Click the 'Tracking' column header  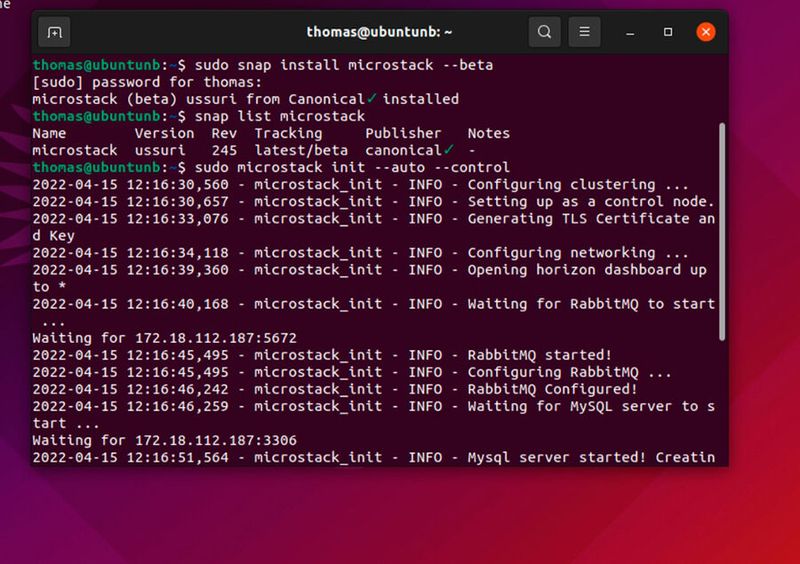tap(288, 133)
